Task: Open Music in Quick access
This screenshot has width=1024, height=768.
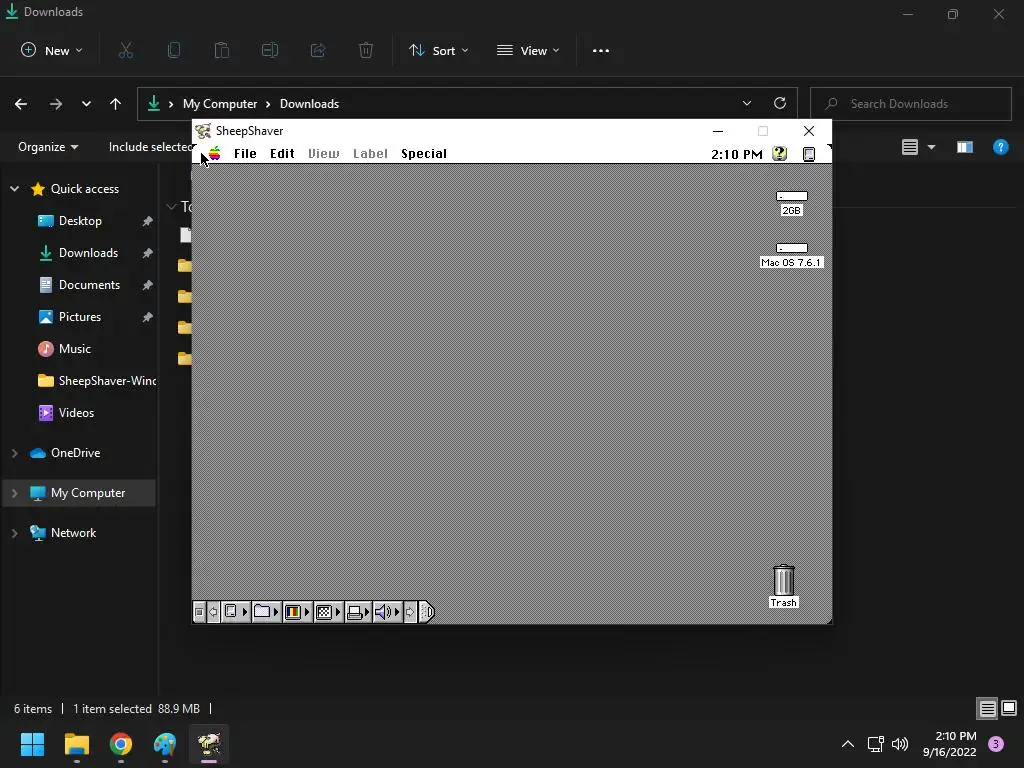Action: (x=74, y=349)
